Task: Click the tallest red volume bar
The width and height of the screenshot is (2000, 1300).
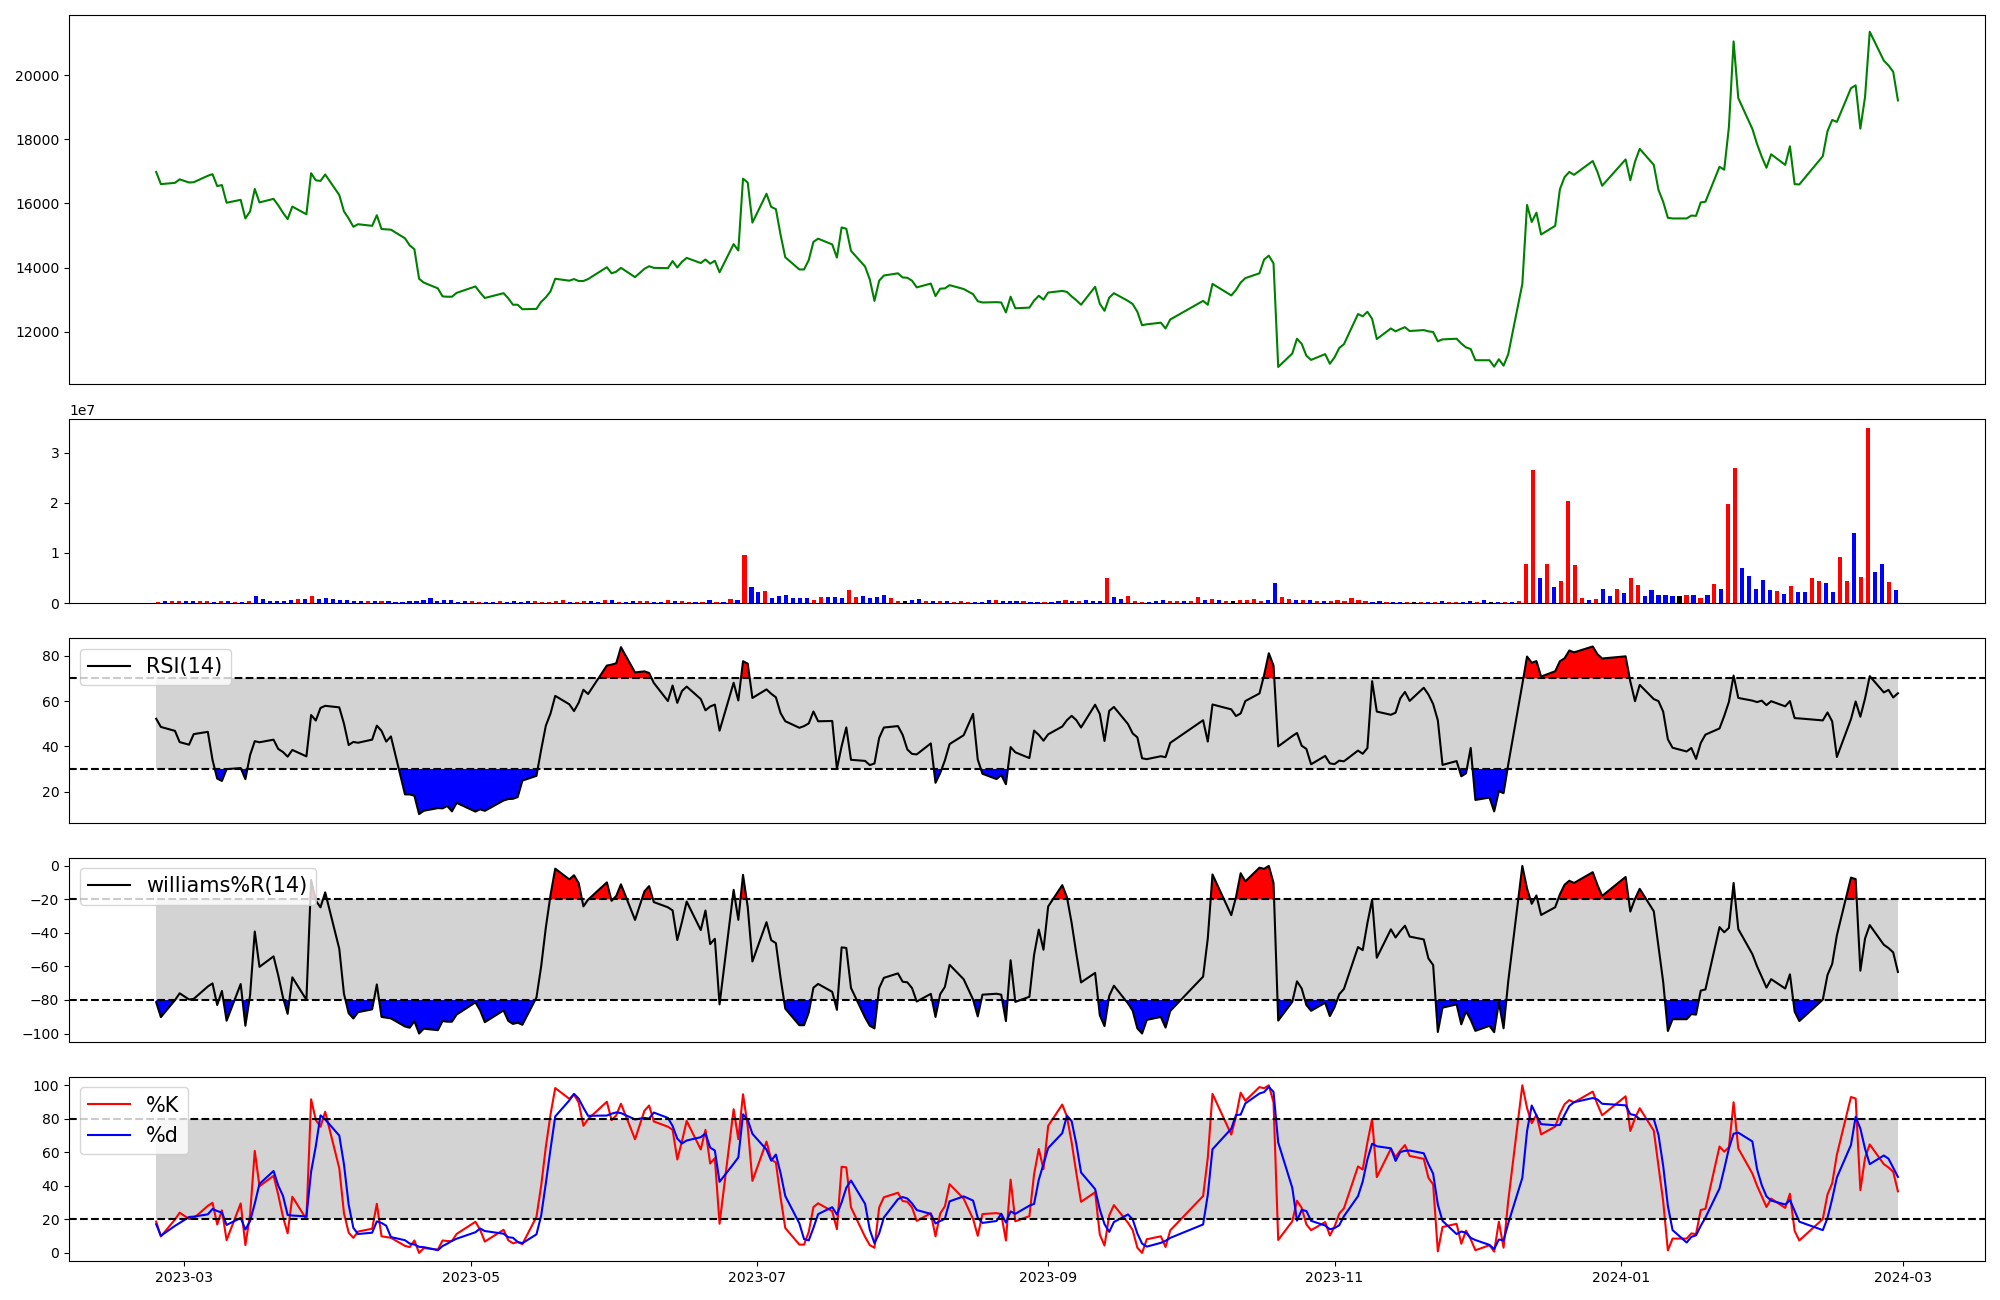Action: pos(1868,515)
